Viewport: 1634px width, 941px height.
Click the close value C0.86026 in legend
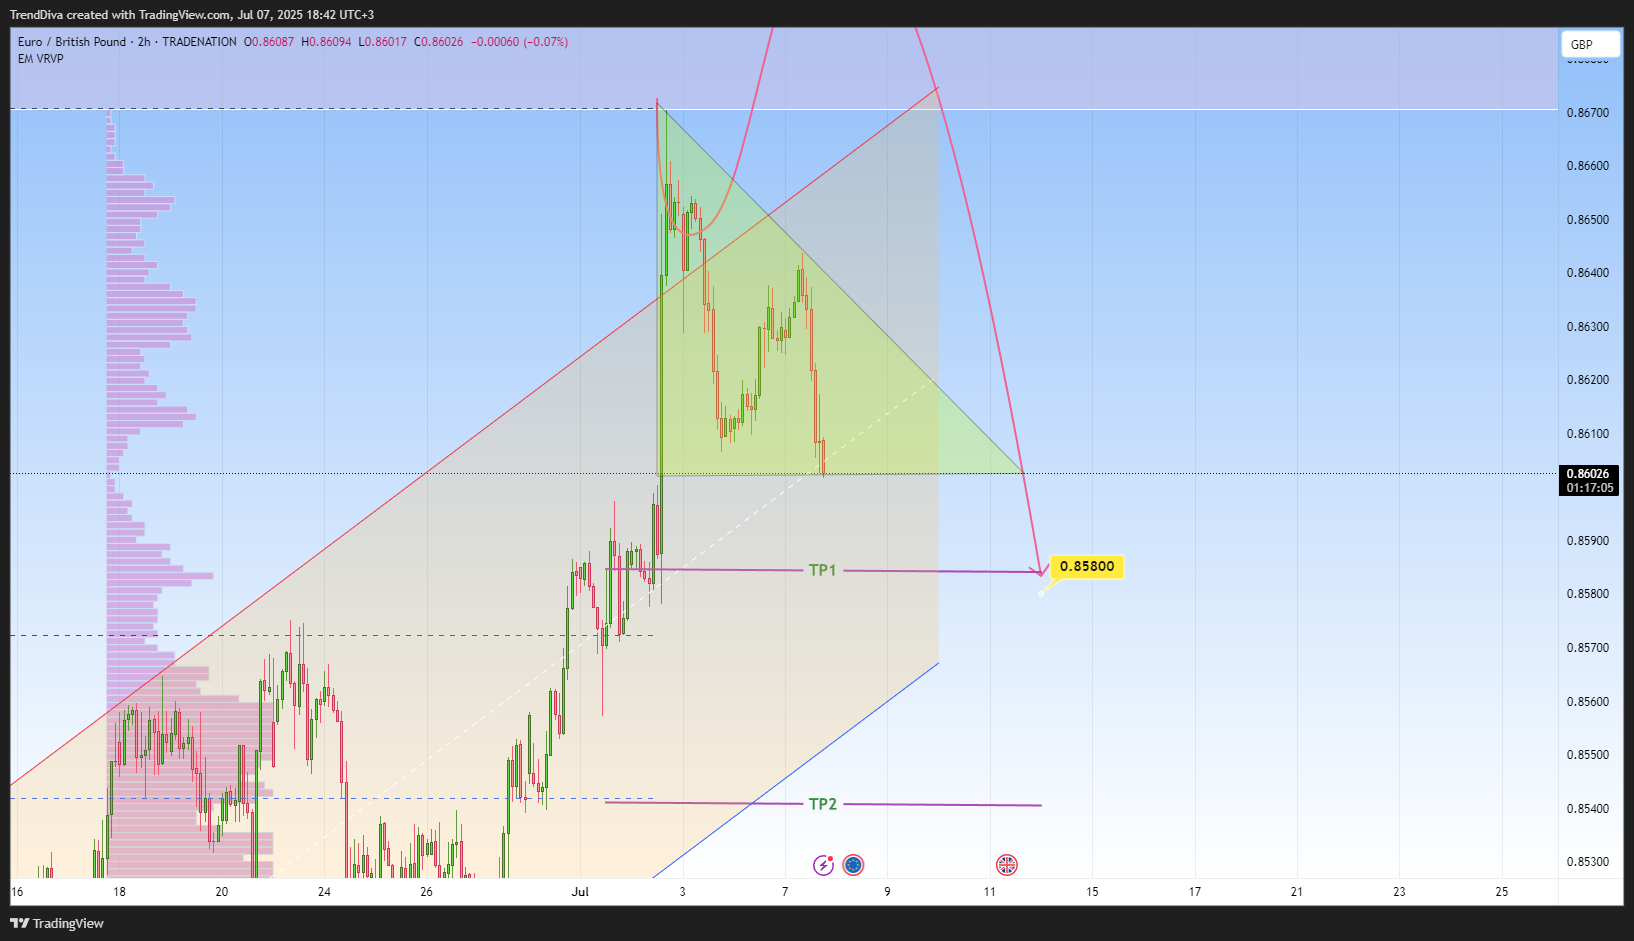point(439,42)
